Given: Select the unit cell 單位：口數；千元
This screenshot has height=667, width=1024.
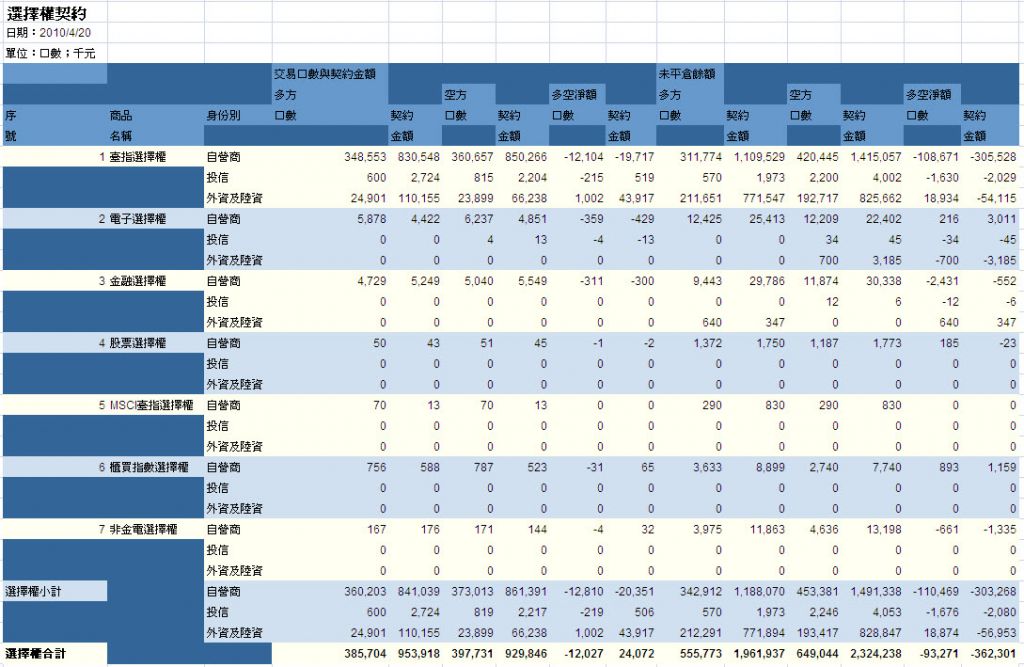Looking at the screenshot, I should click(50, 54).
